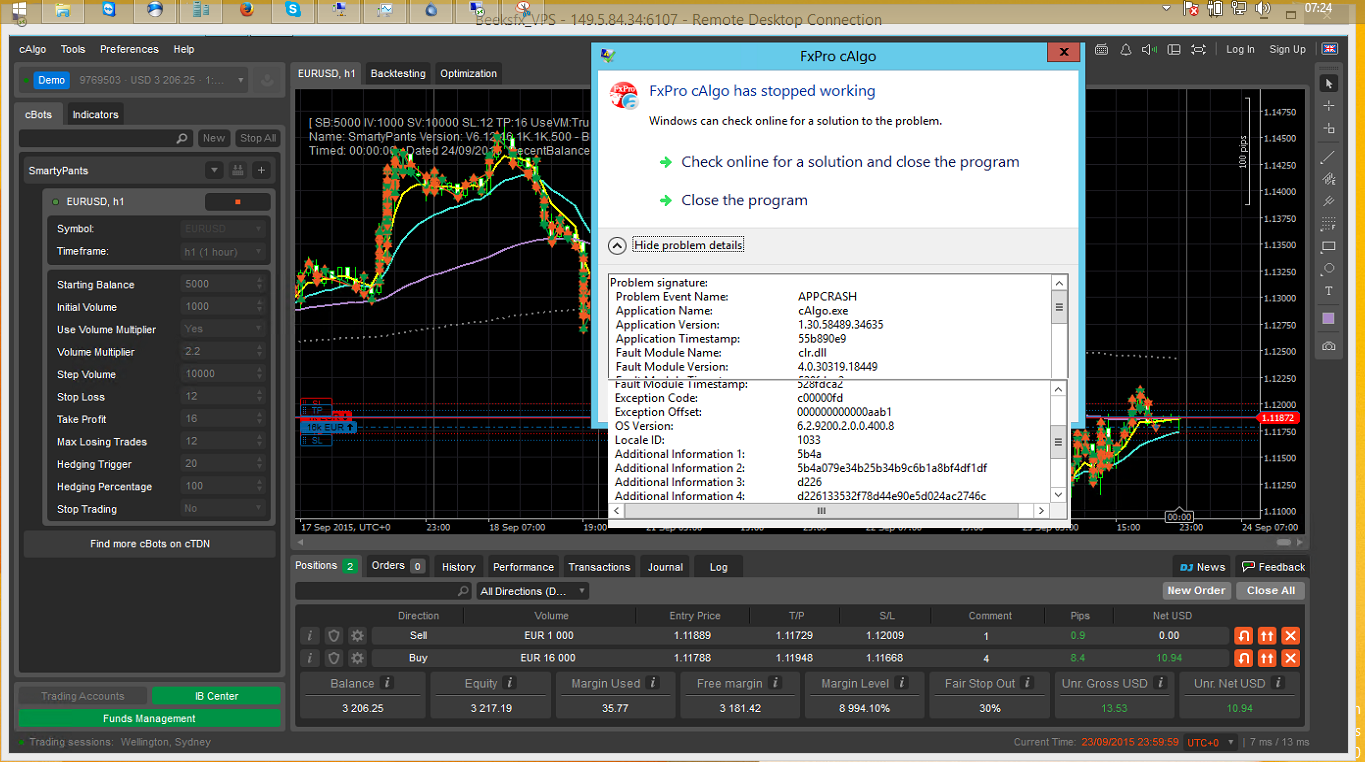Open the Tools menu
1365x762 pixels.
(73, 49)
